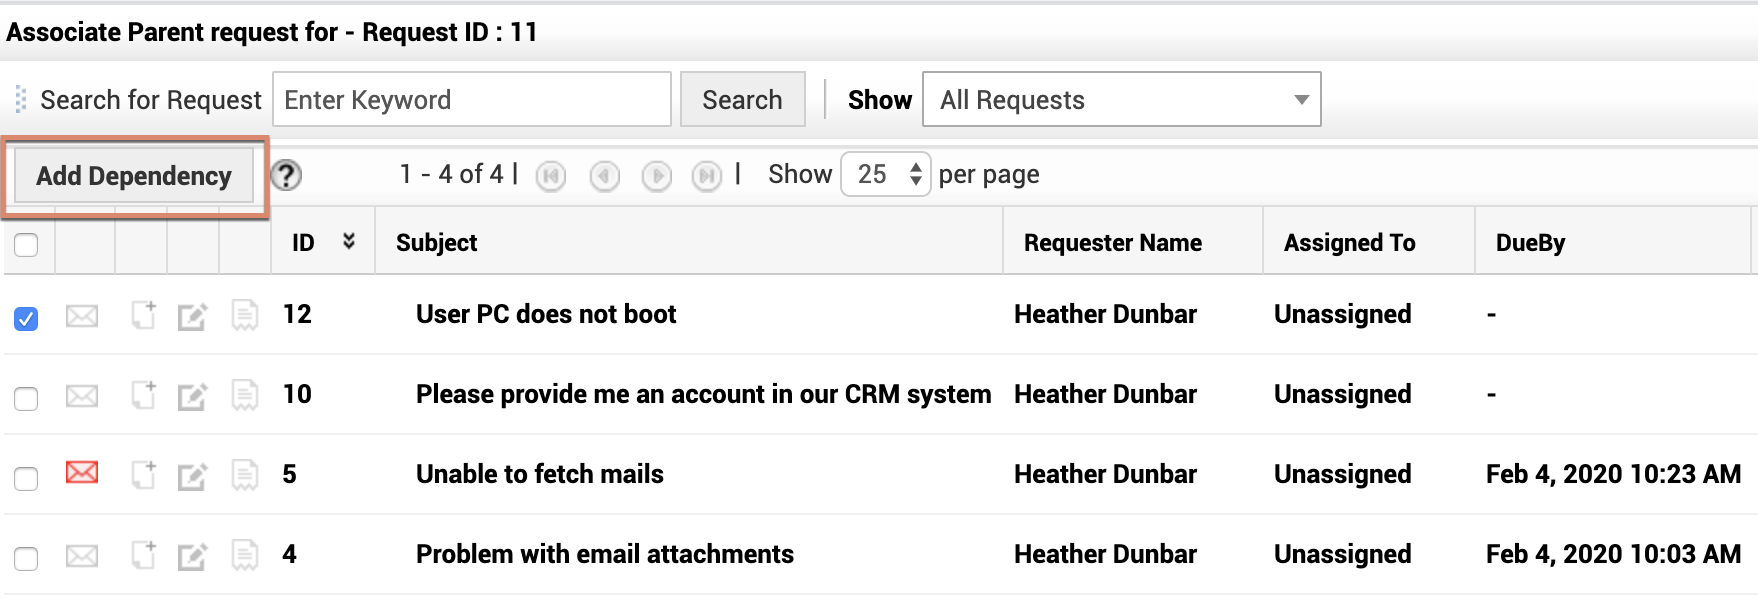Screen dimensions: 1758x599
Task: Click the help question mark icon
Action: 286,175
